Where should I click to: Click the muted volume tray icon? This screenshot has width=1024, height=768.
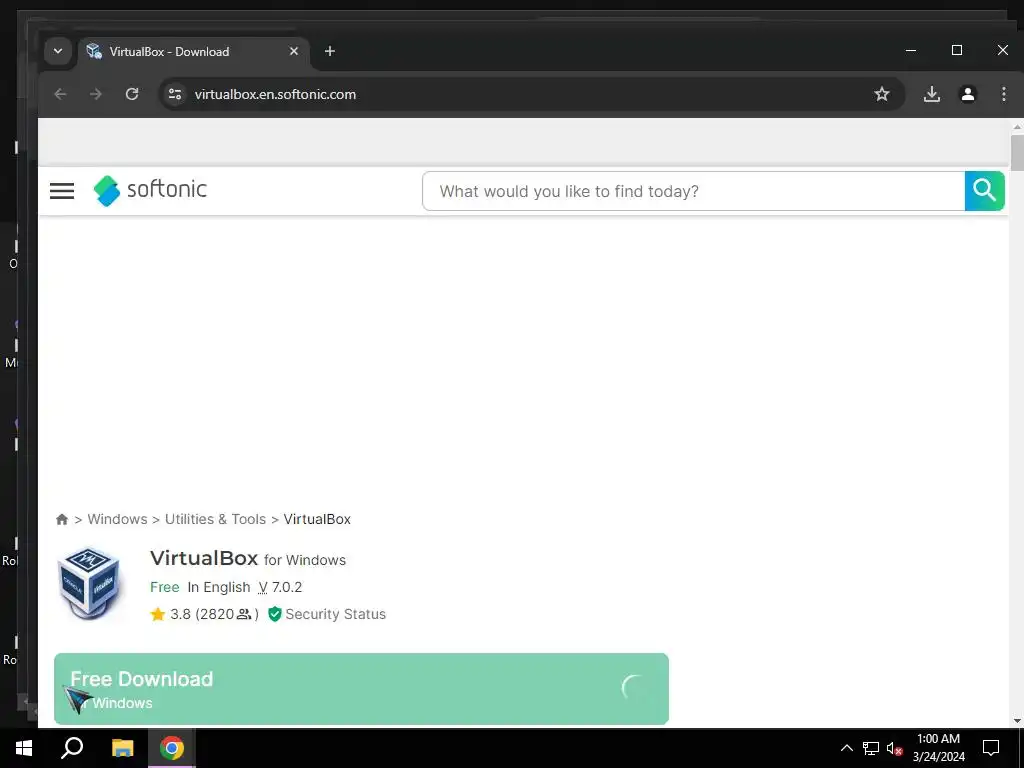(894, 748)
